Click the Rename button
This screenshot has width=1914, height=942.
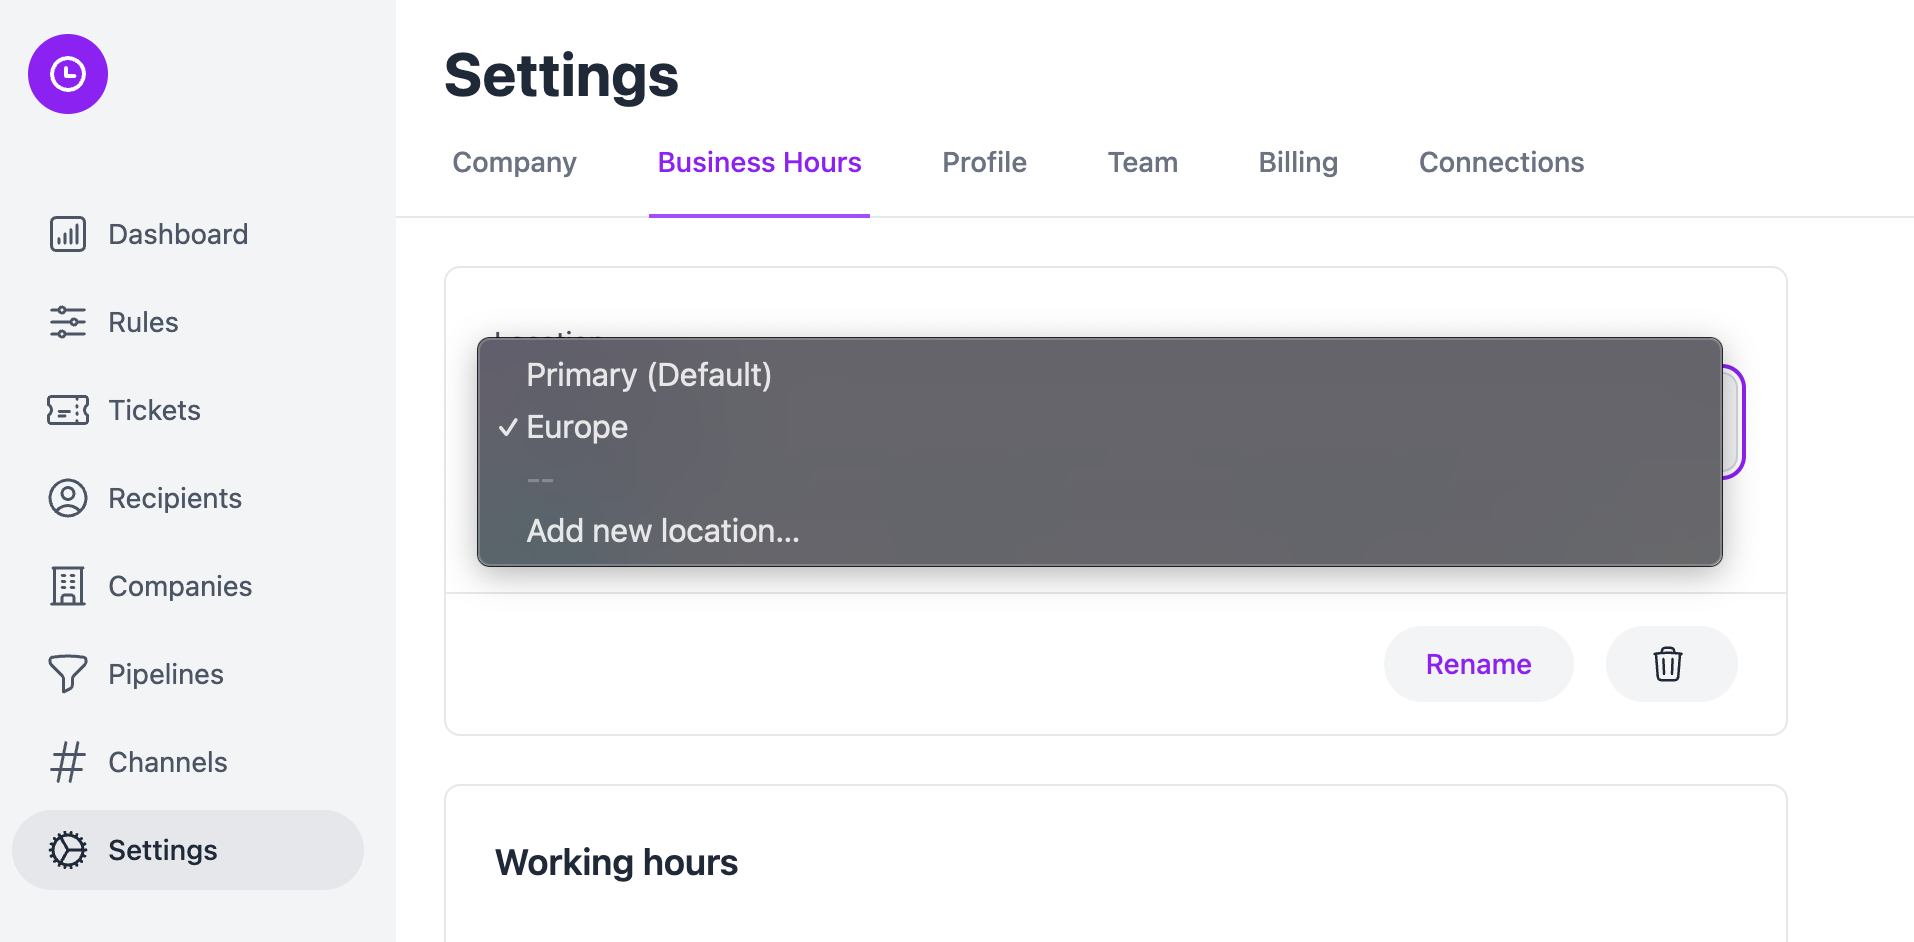pyautogui.click(x=1478, y=664)
